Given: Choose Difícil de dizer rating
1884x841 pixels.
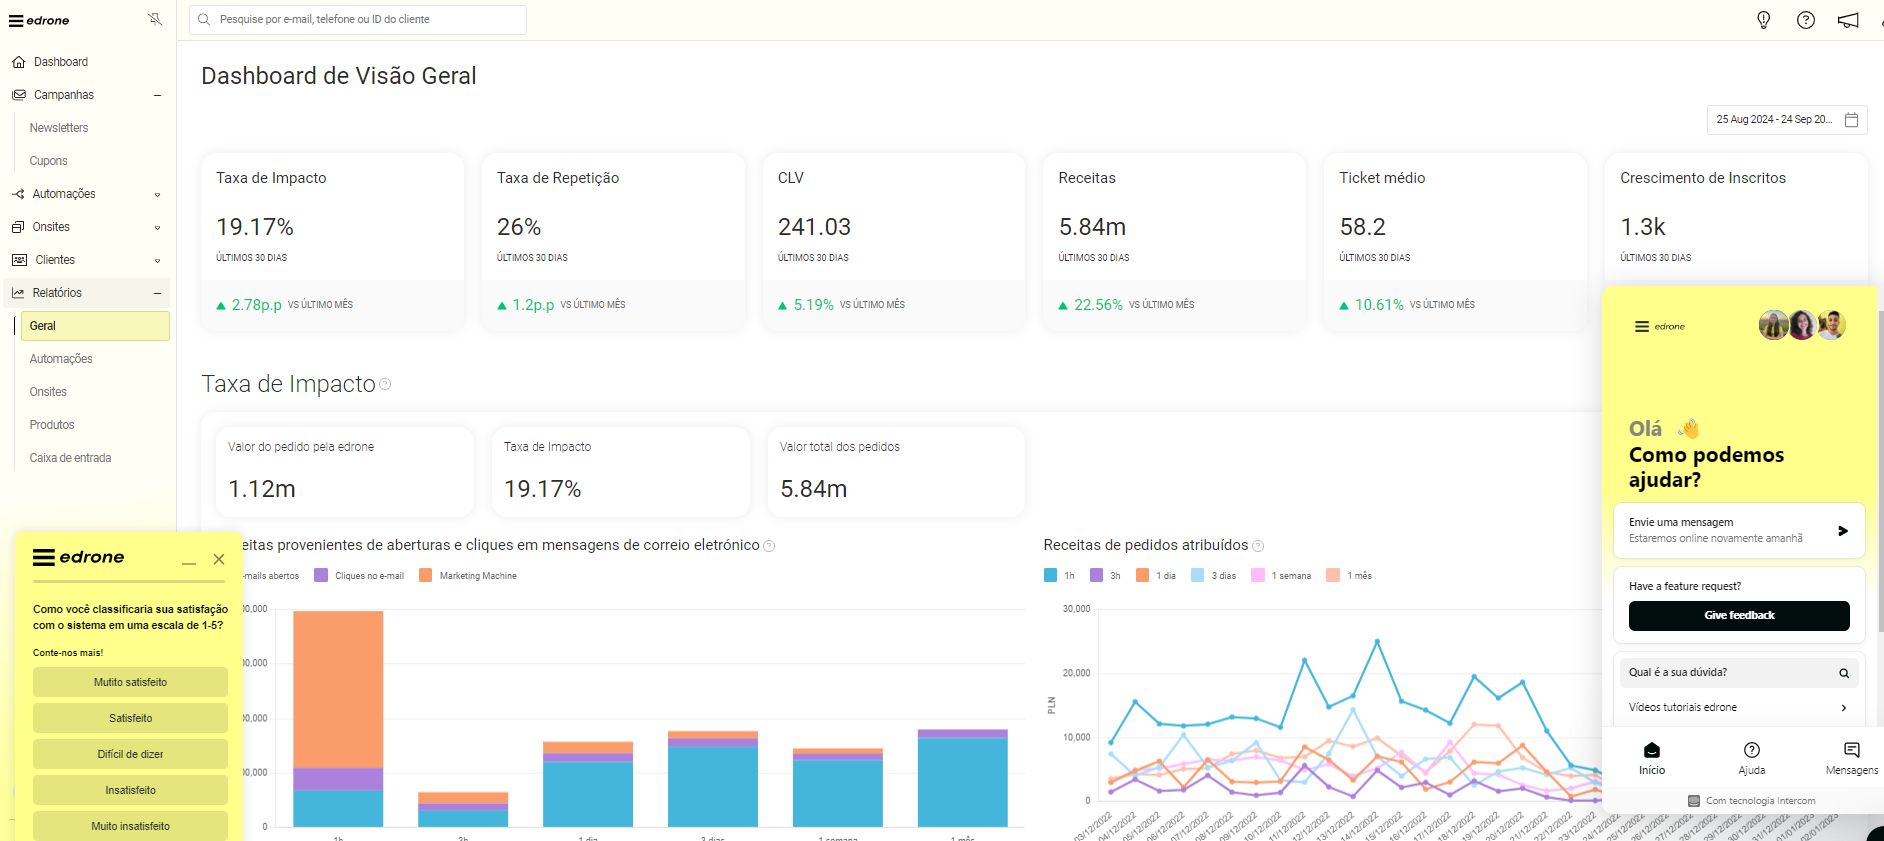Looking at the screenshot, I should (x=130, y=754).
